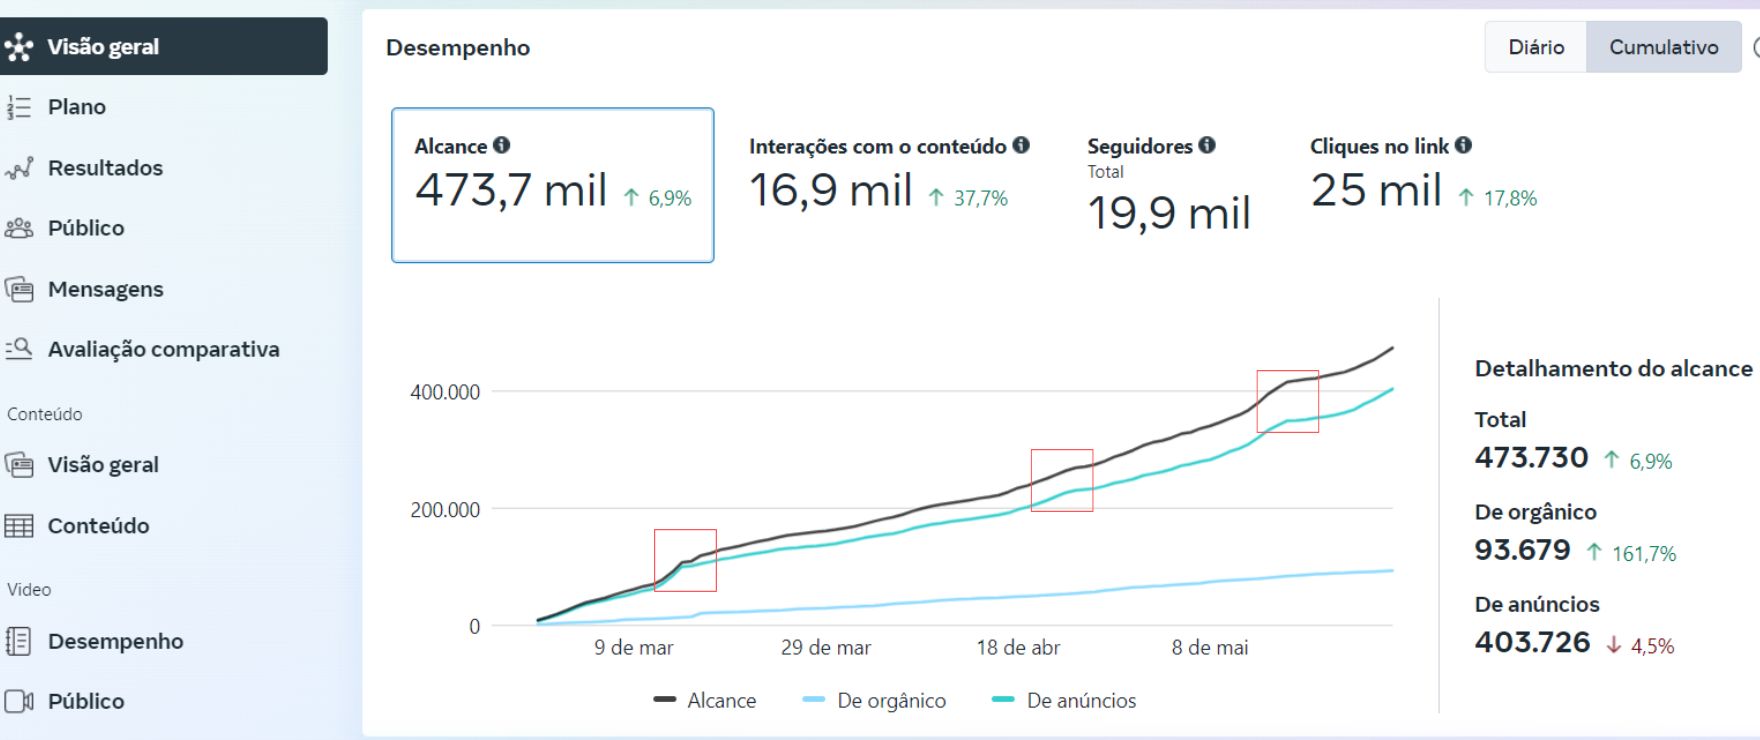1760x740 pixels.
Task: Click the Avaliação comparativa search icon
Action: pyautogui.click(x=19, y=349)
